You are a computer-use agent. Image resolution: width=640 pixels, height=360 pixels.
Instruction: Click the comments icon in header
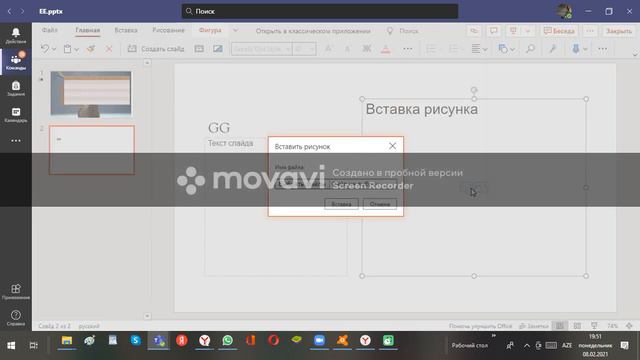493,31
